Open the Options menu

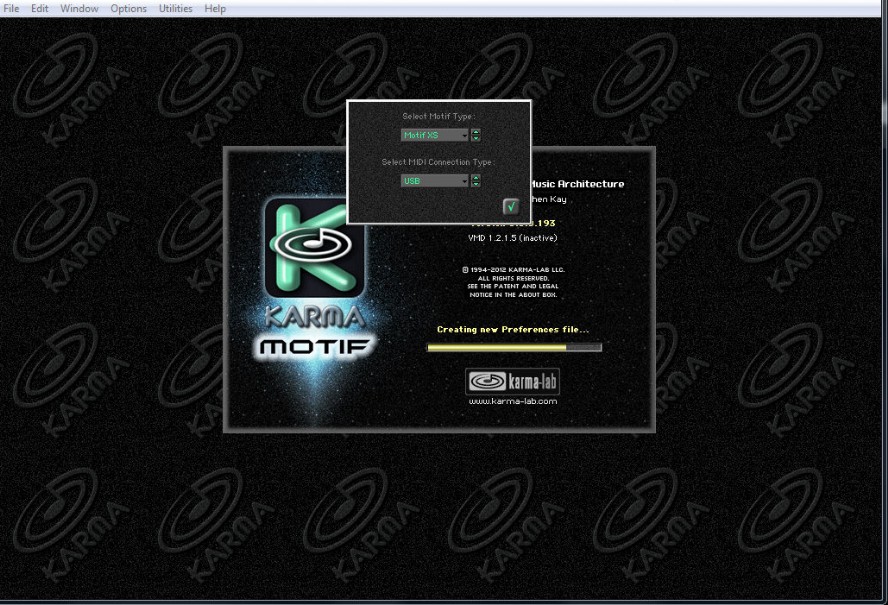click(128, 8)
